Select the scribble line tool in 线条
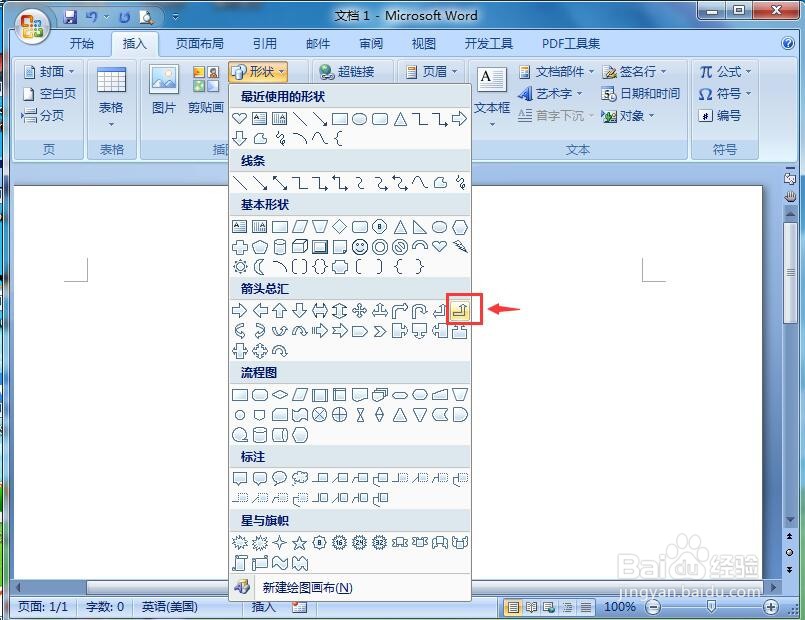 [461, 183]
